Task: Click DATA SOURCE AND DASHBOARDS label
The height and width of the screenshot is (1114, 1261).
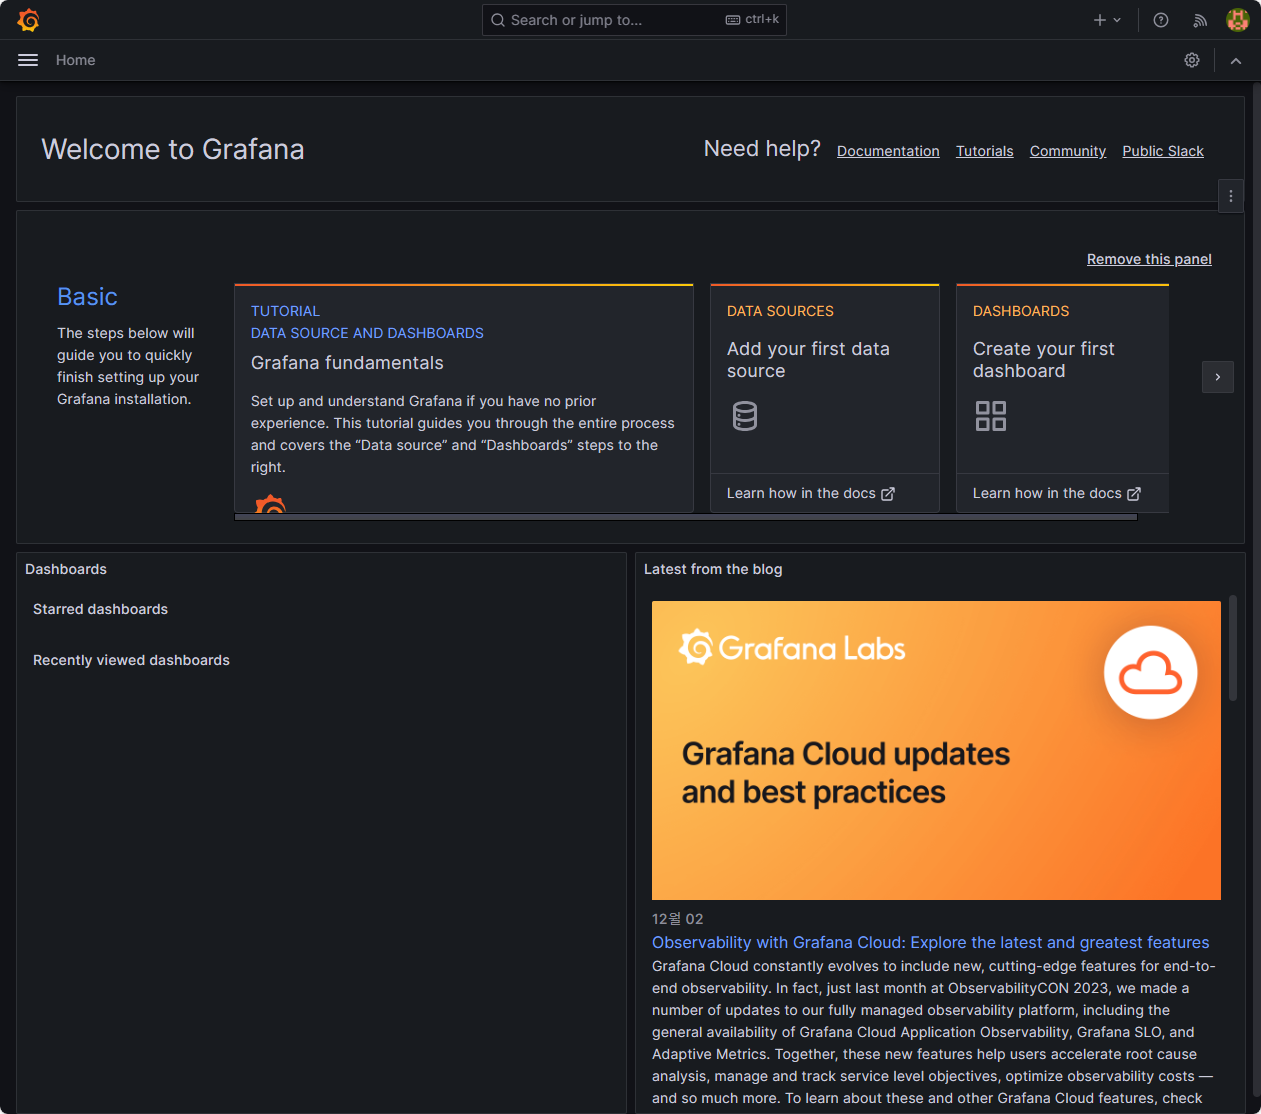Action: (x=367, y=333)
